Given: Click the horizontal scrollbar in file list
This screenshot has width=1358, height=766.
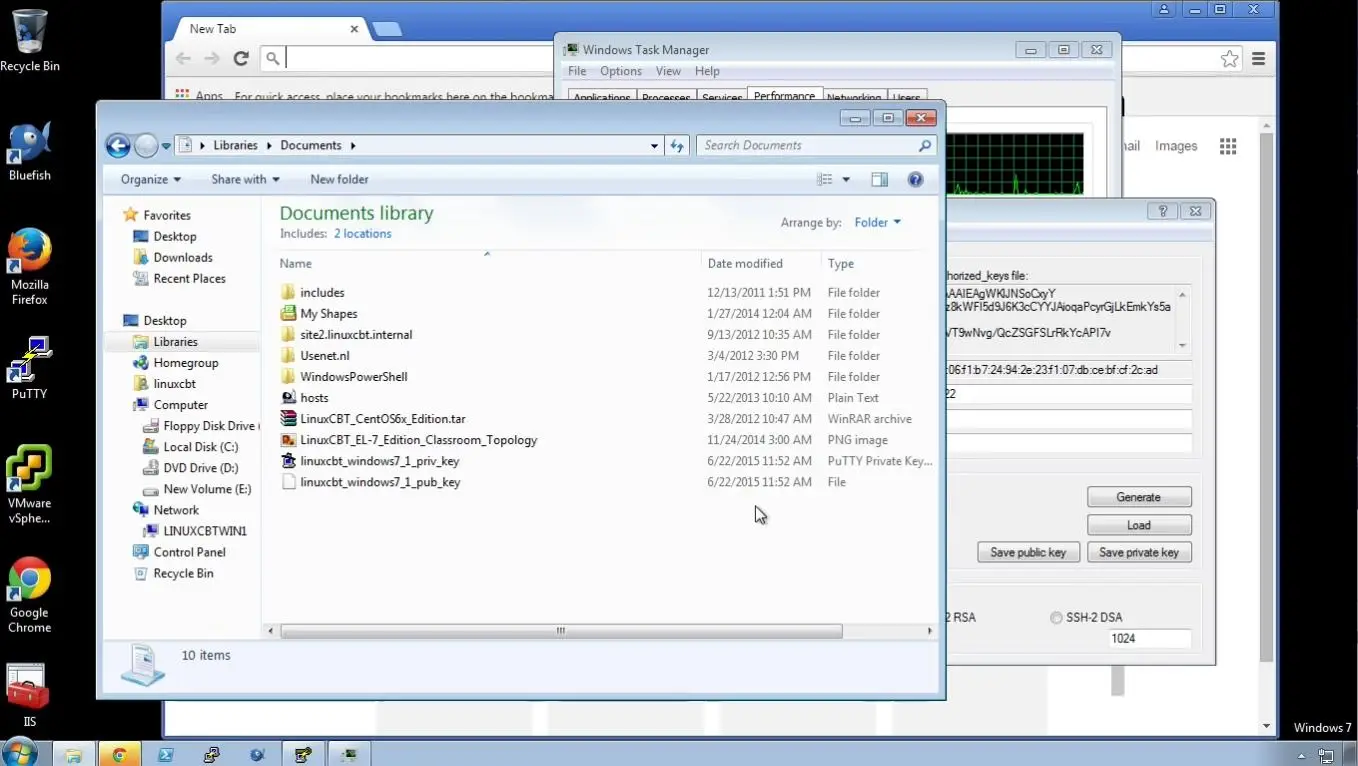Looking at the screenshot, I should (561, 631).
